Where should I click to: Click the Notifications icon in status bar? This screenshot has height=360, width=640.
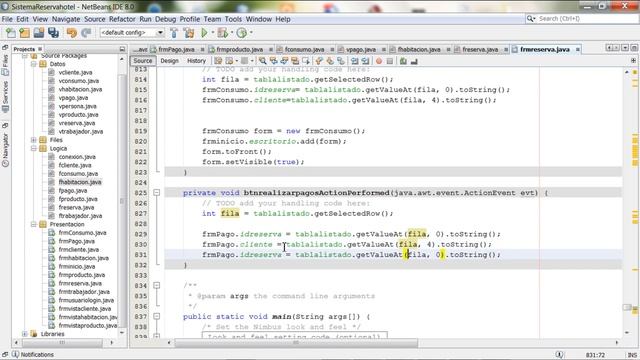tap(15, 354)
